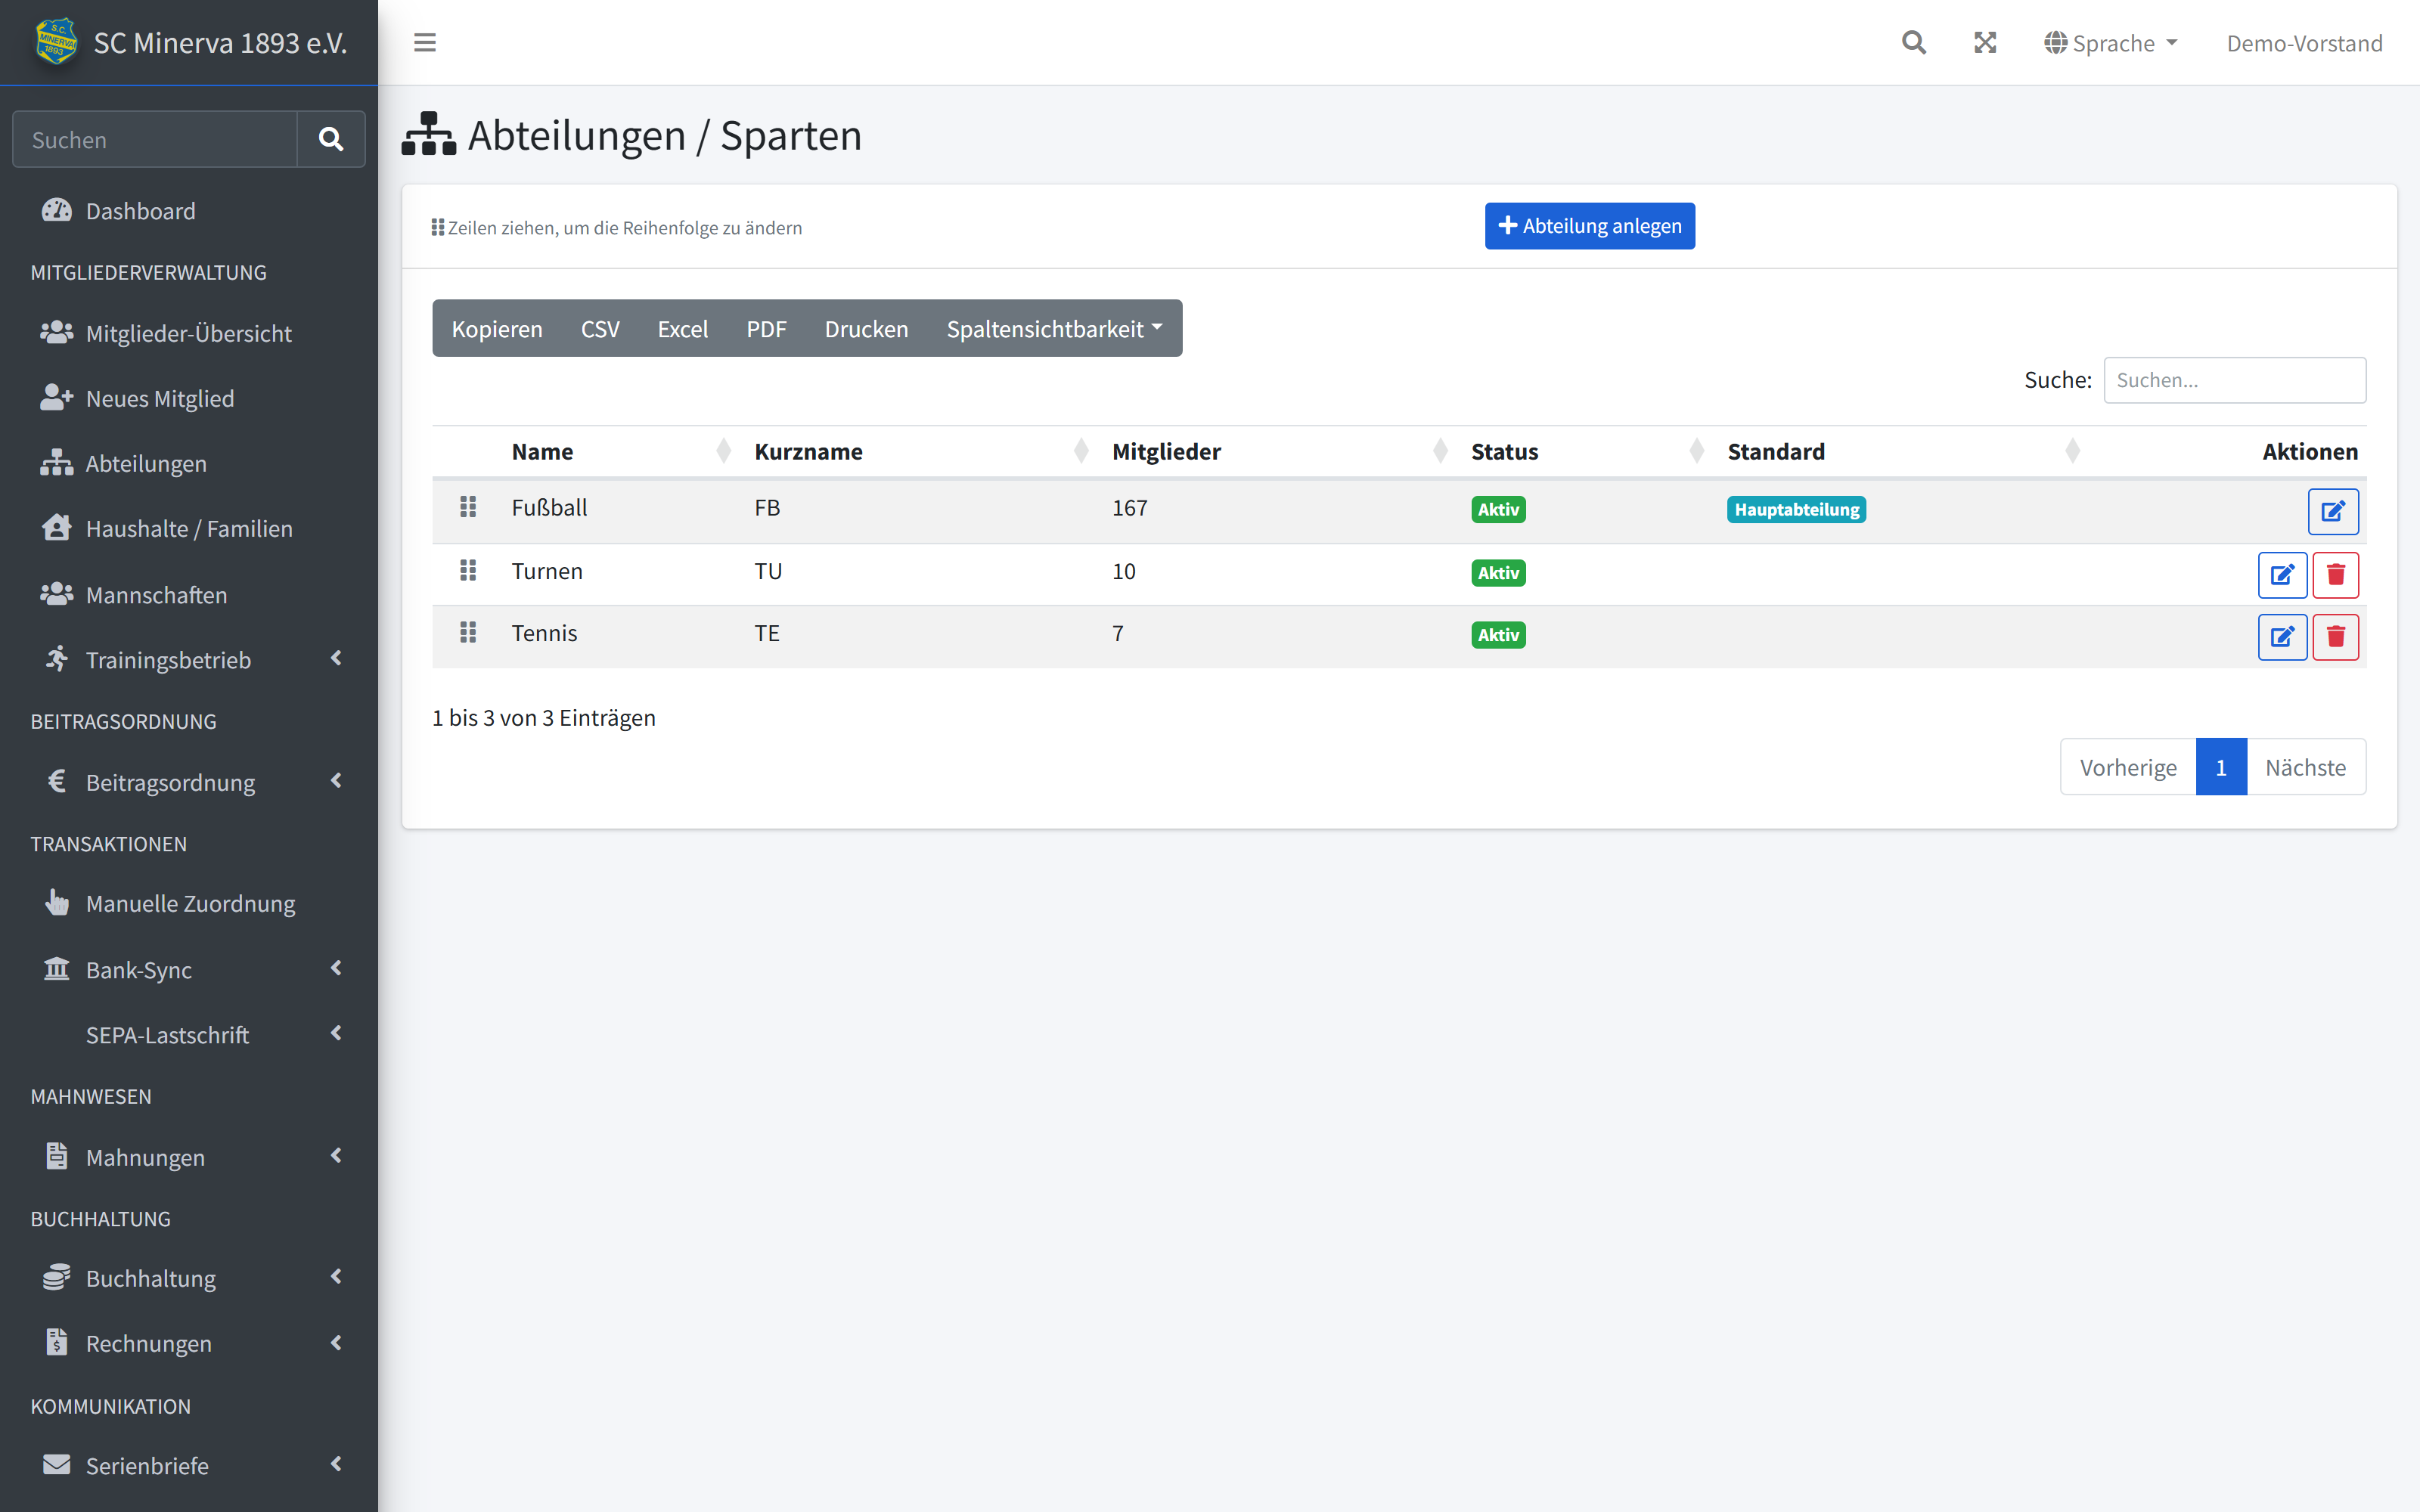Toggle fullscreen with the expand arrows icon
2420x1512 pixels.
[x=1985, y=43]
